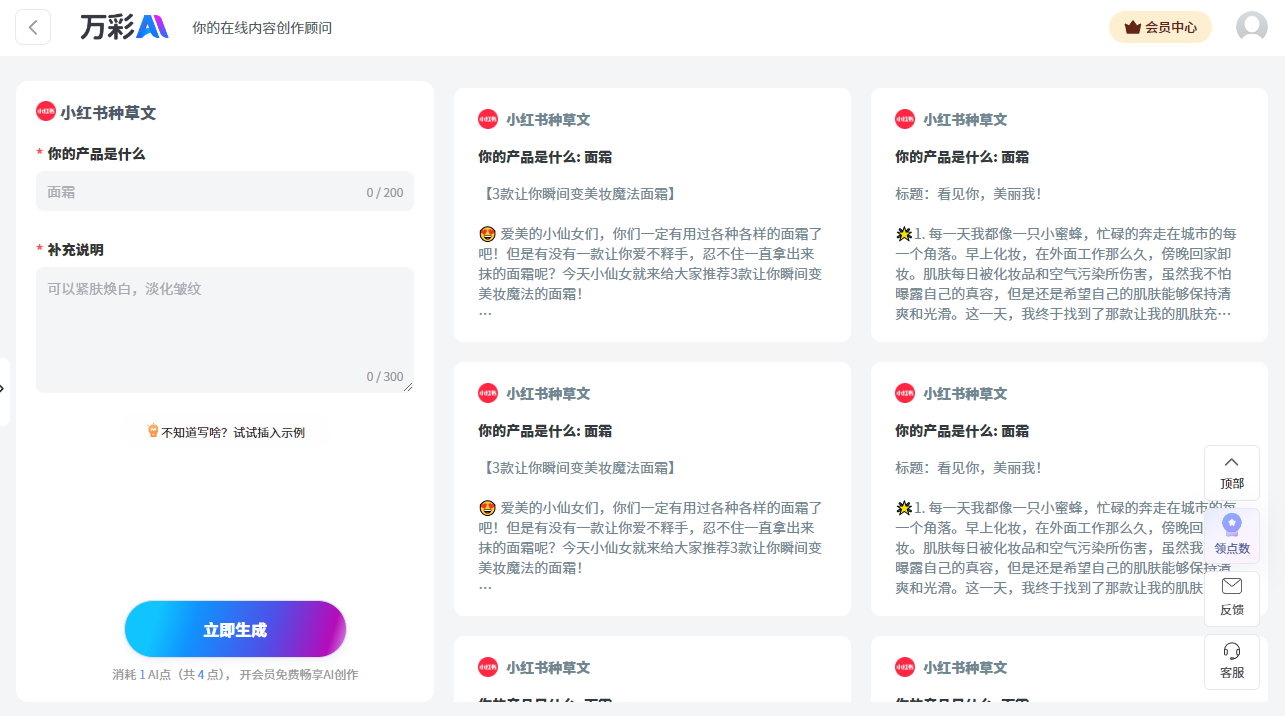Click the tagline 你的在线内容创作顾问
1285x716 pixels.
[x=262, y=28]
